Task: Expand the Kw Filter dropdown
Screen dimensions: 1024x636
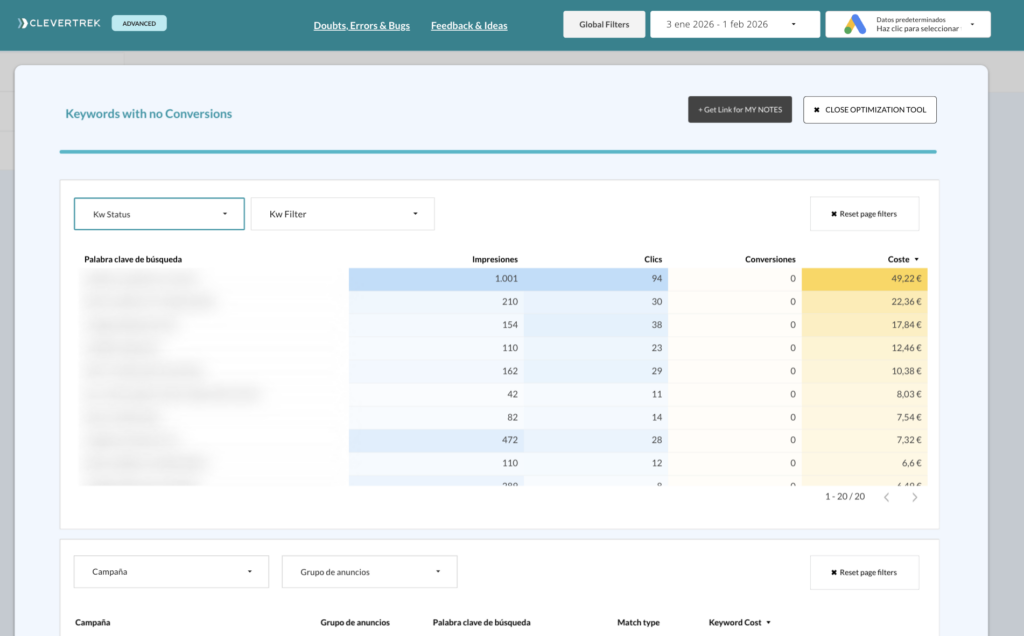Action: click(342, 214)
